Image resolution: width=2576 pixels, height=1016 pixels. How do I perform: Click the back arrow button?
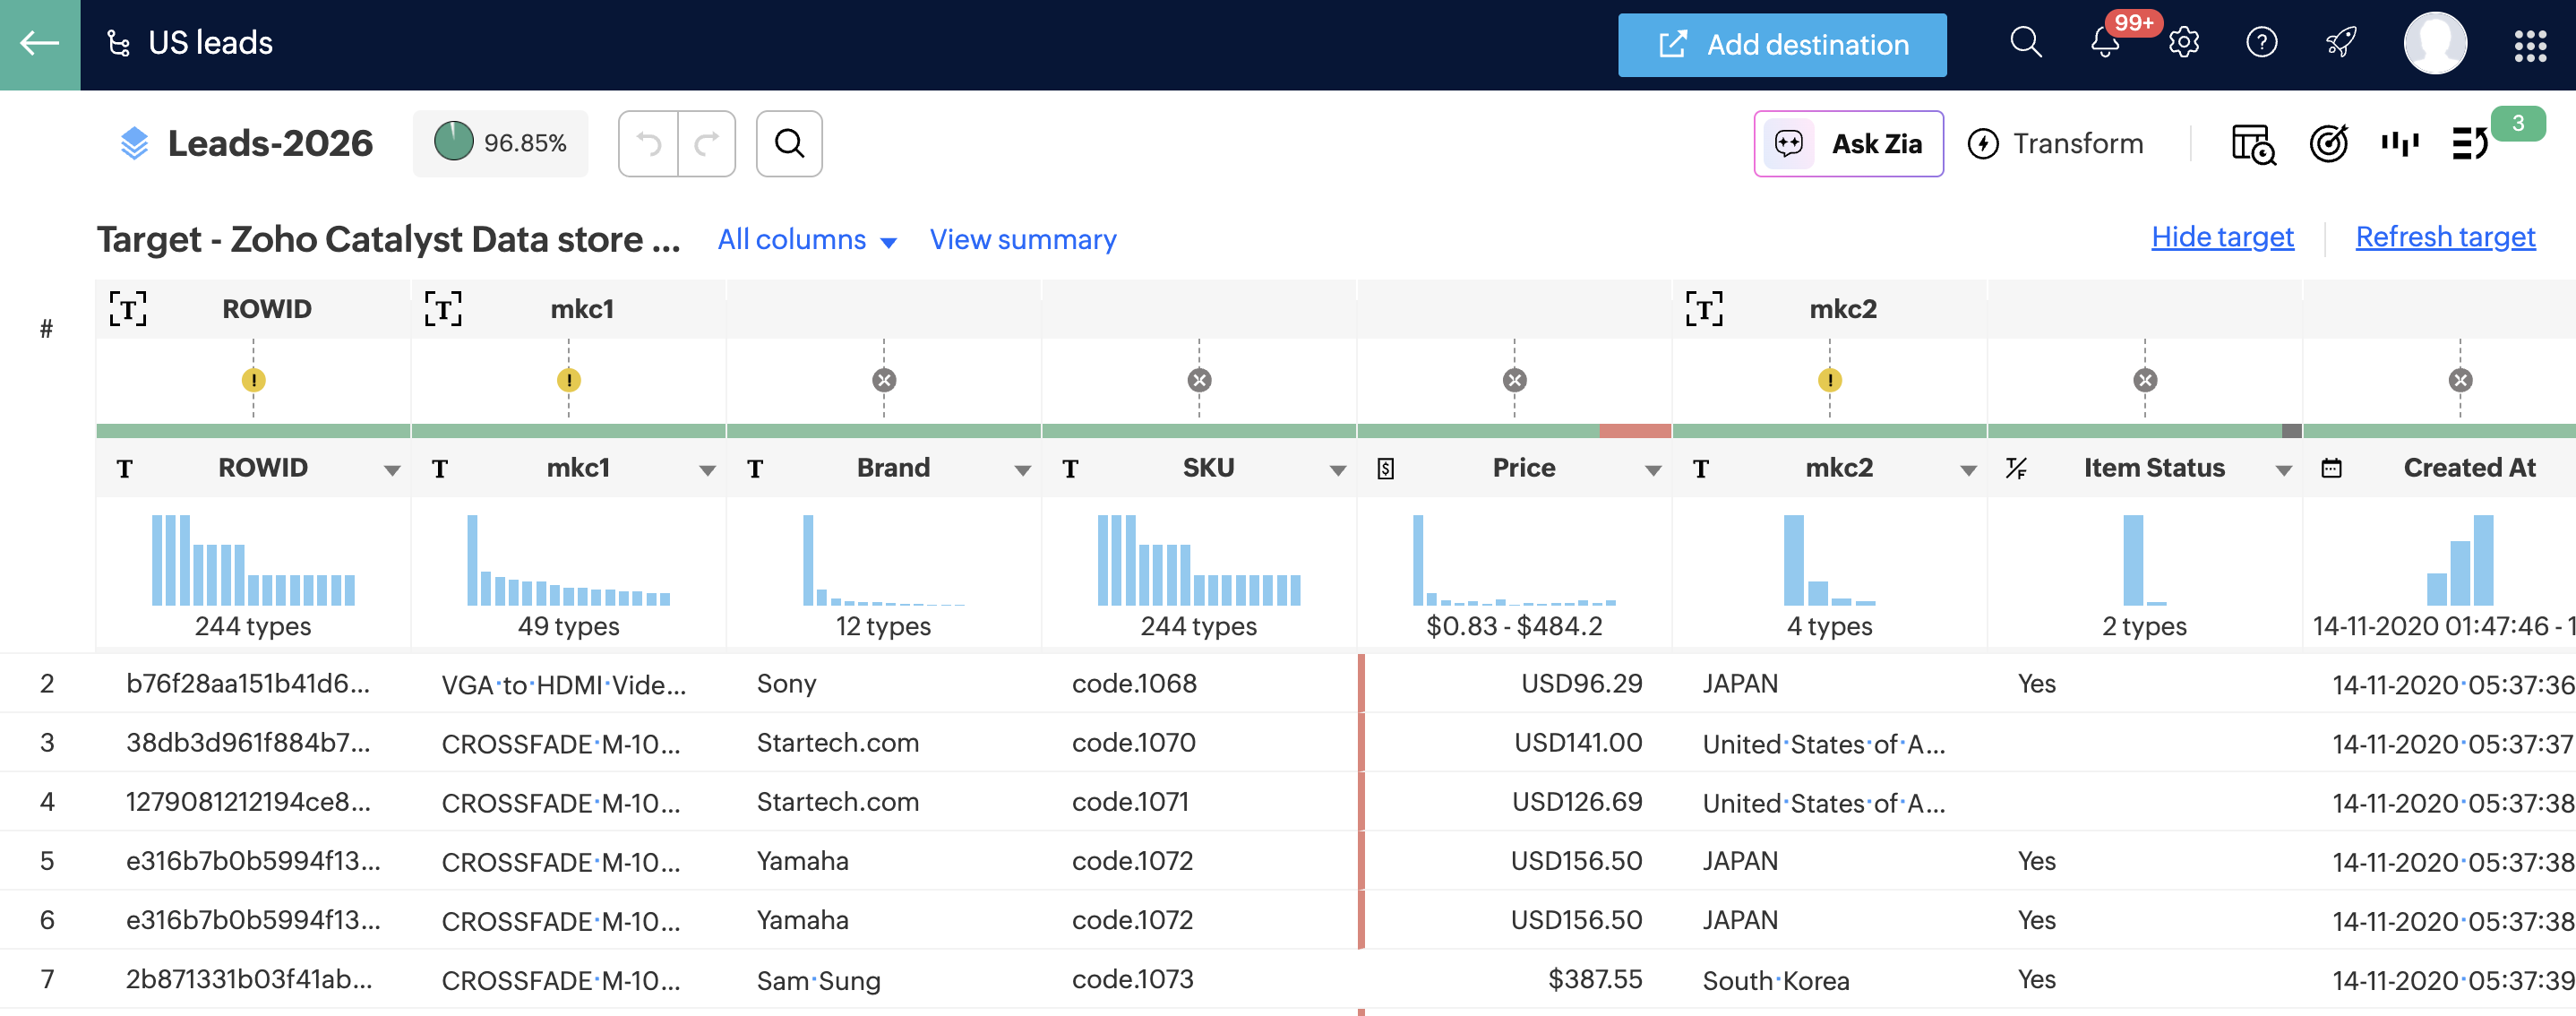coord(40,44)
